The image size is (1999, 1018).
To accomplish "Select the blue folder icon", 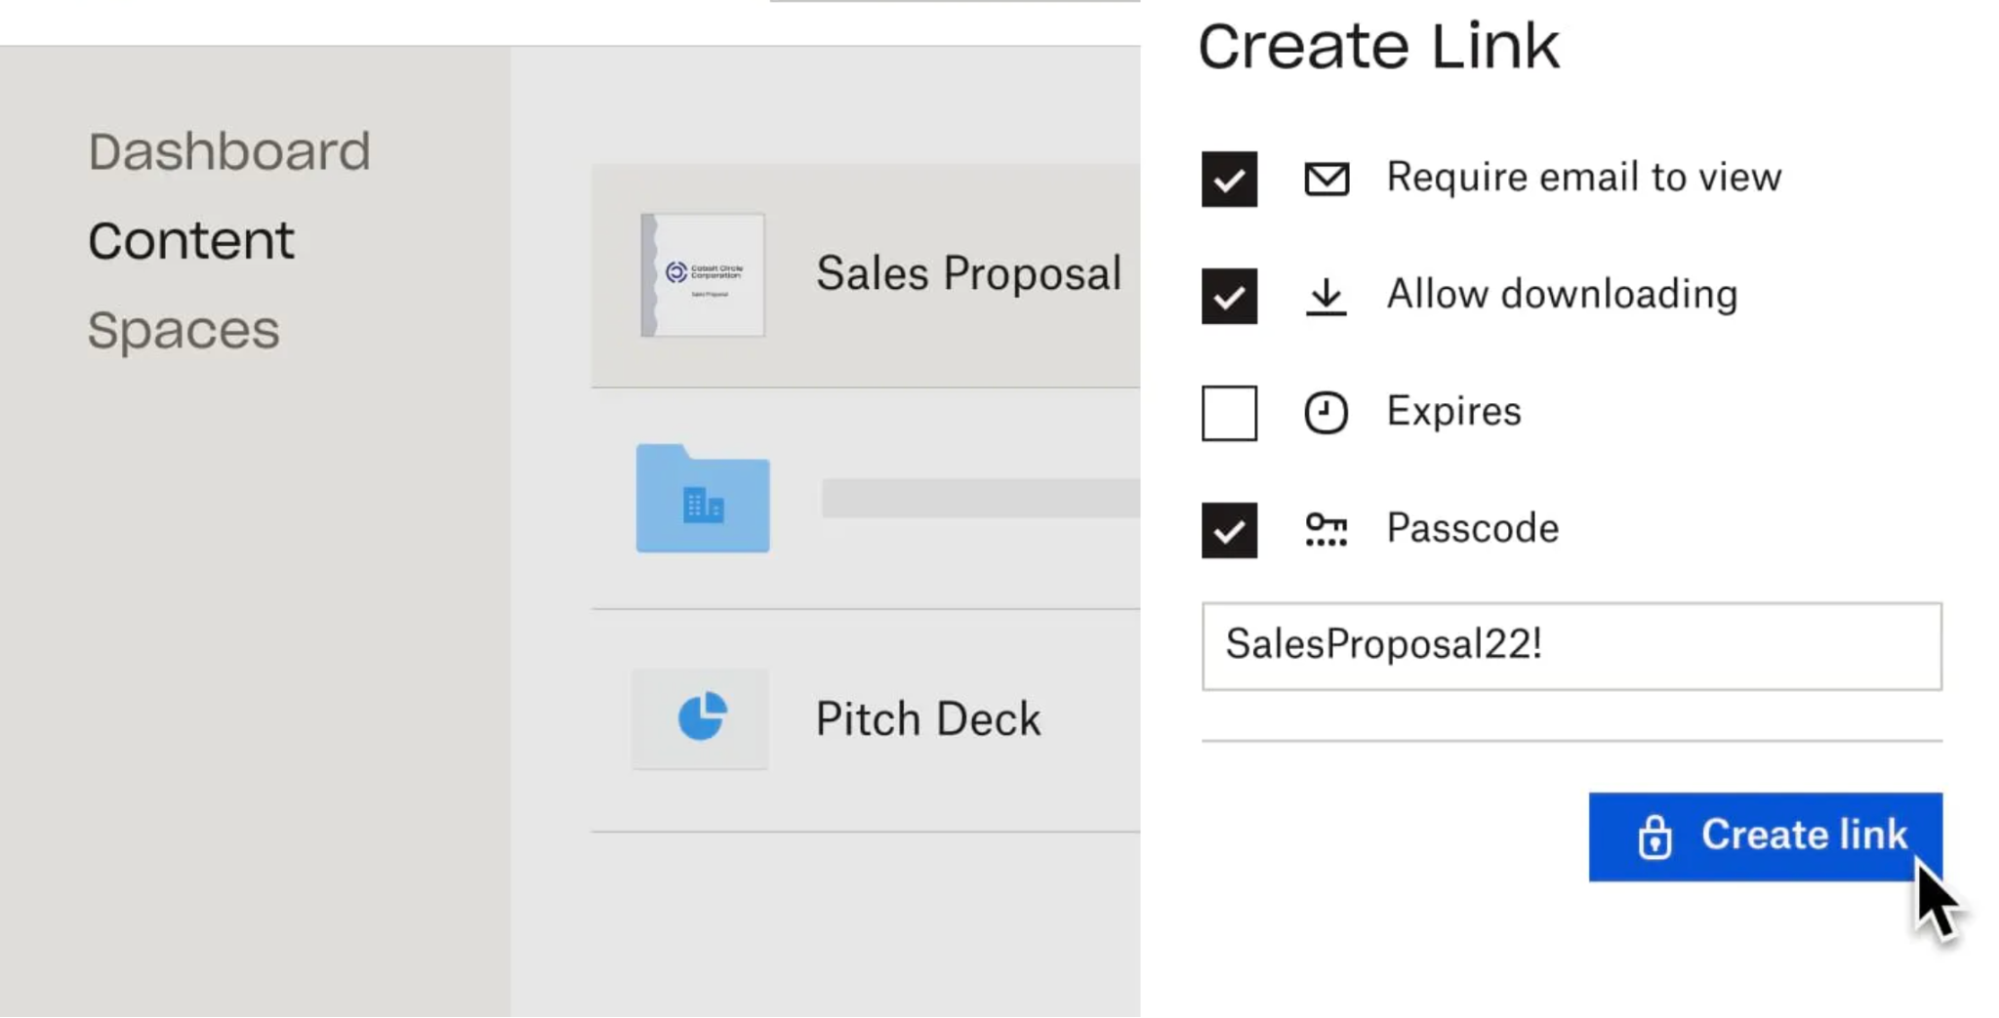I will [x=703, y=498].
